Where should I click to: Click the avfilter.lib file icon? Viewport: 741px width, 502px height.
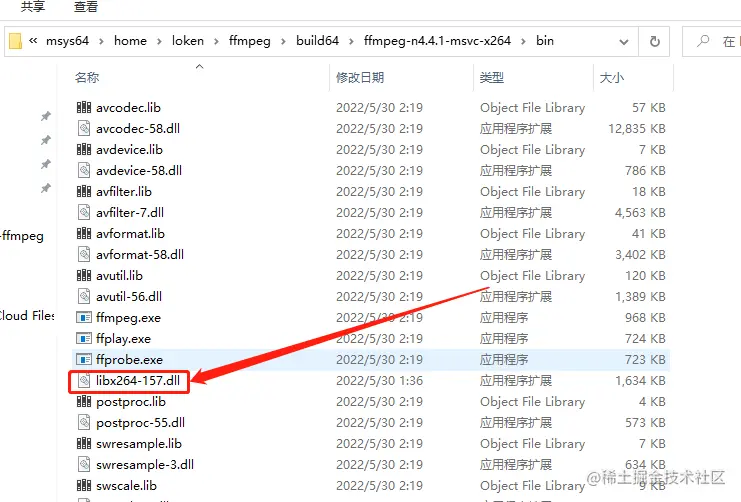(x=84, y=191)
